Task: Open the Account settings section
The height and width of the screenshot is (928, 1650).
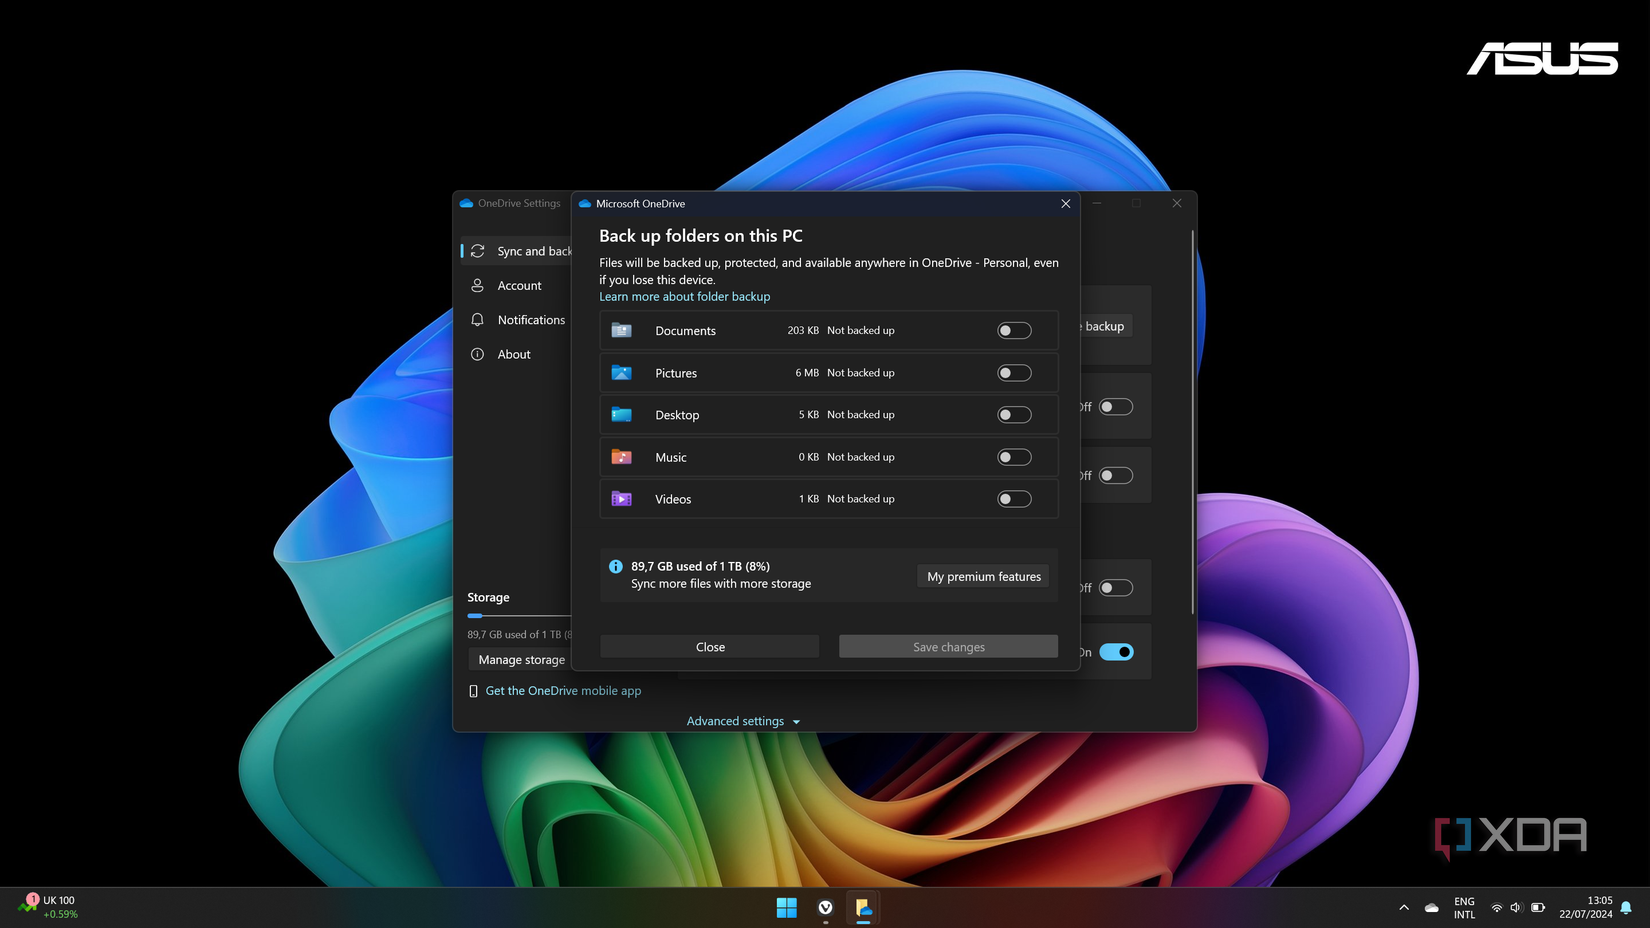Action: [x=519, y=286]
